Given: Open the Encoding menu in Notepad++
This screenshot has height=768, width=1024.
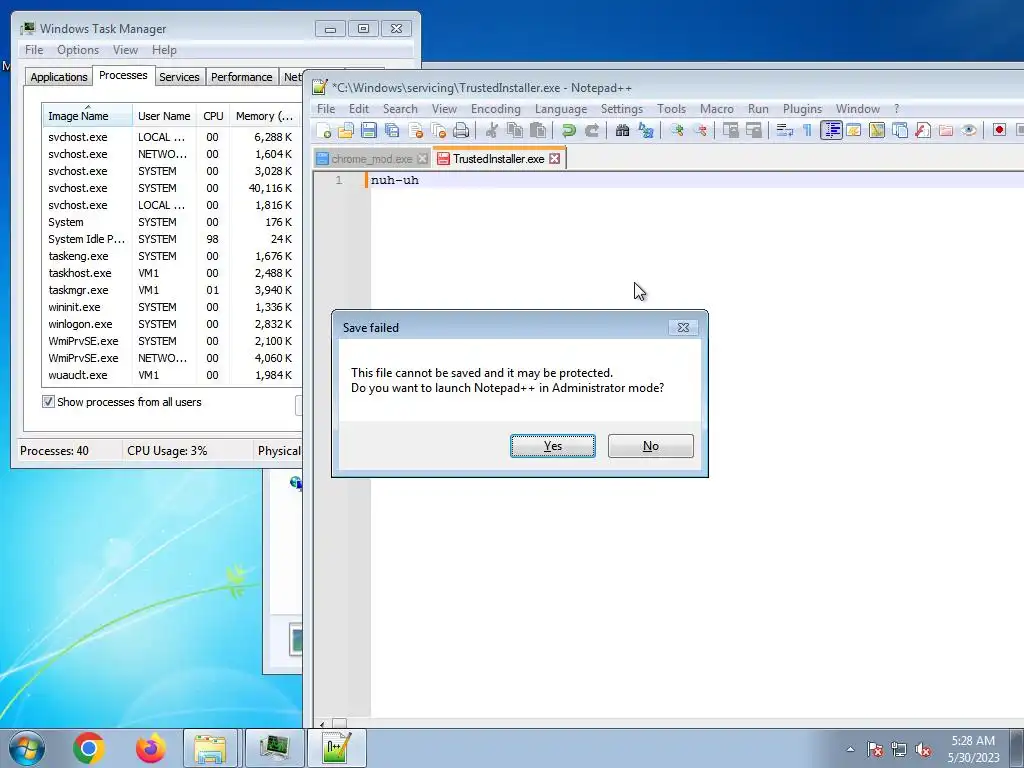Looking at the screenshot, I should tap(496, 109).
